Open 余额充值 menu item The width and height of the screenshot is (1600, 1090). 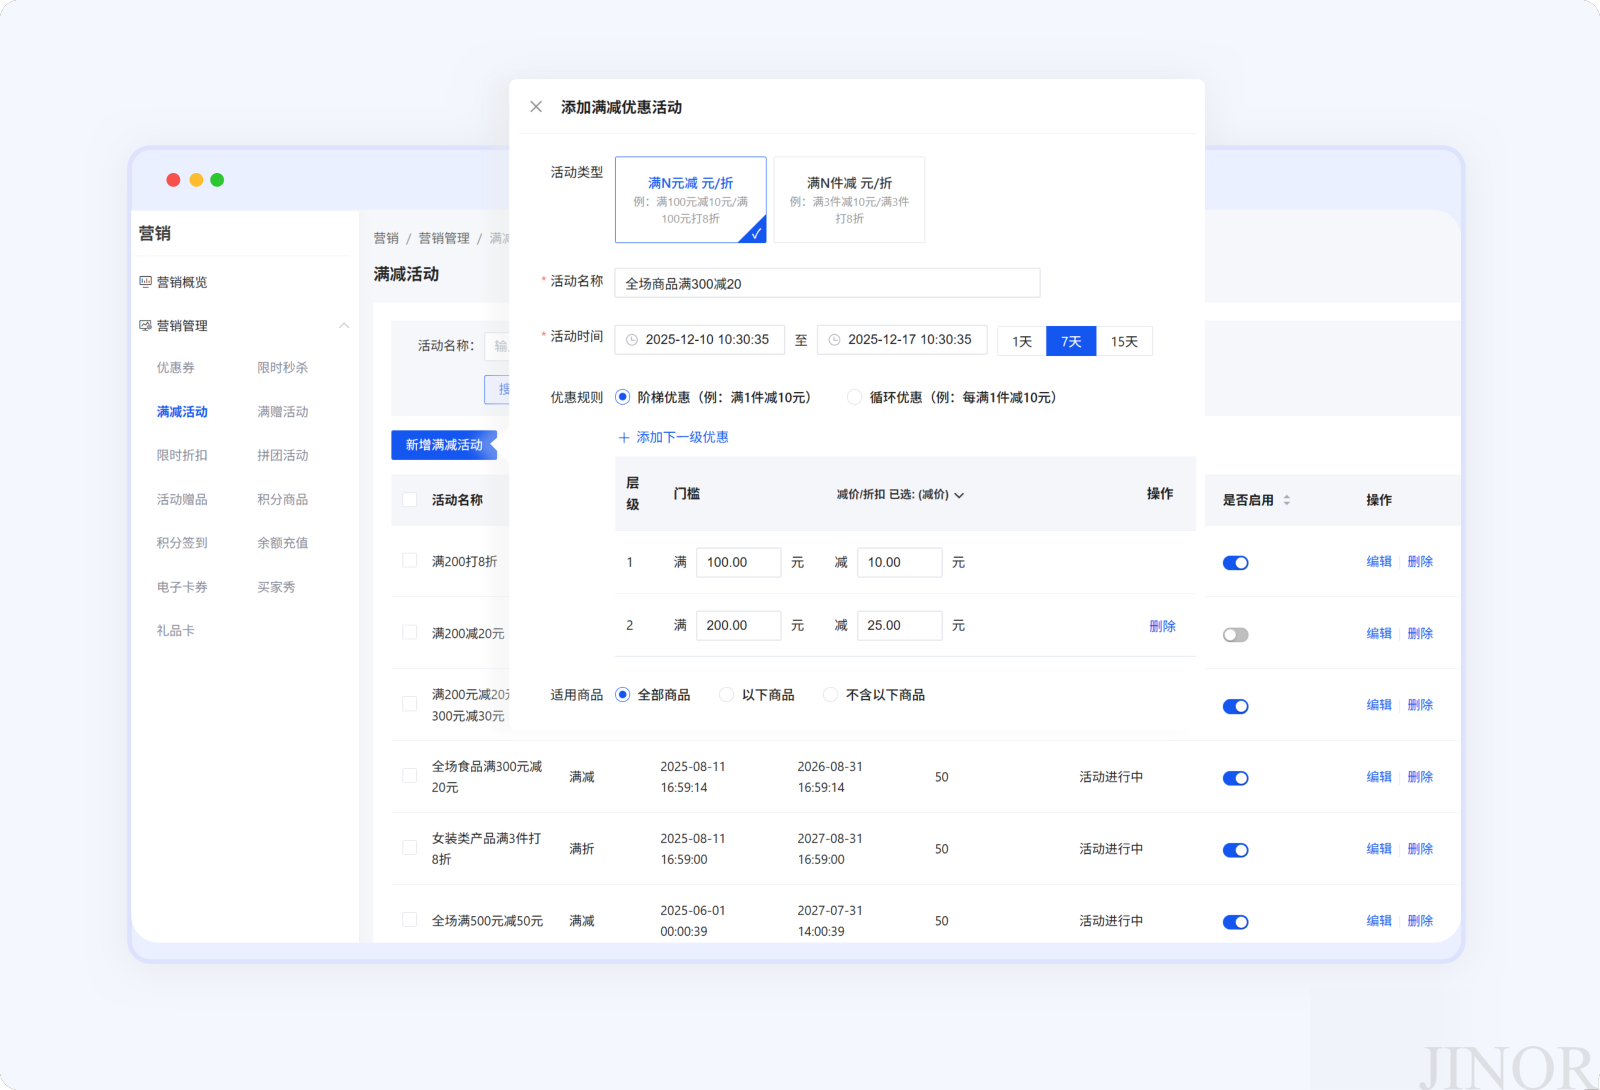coord(283,543)
